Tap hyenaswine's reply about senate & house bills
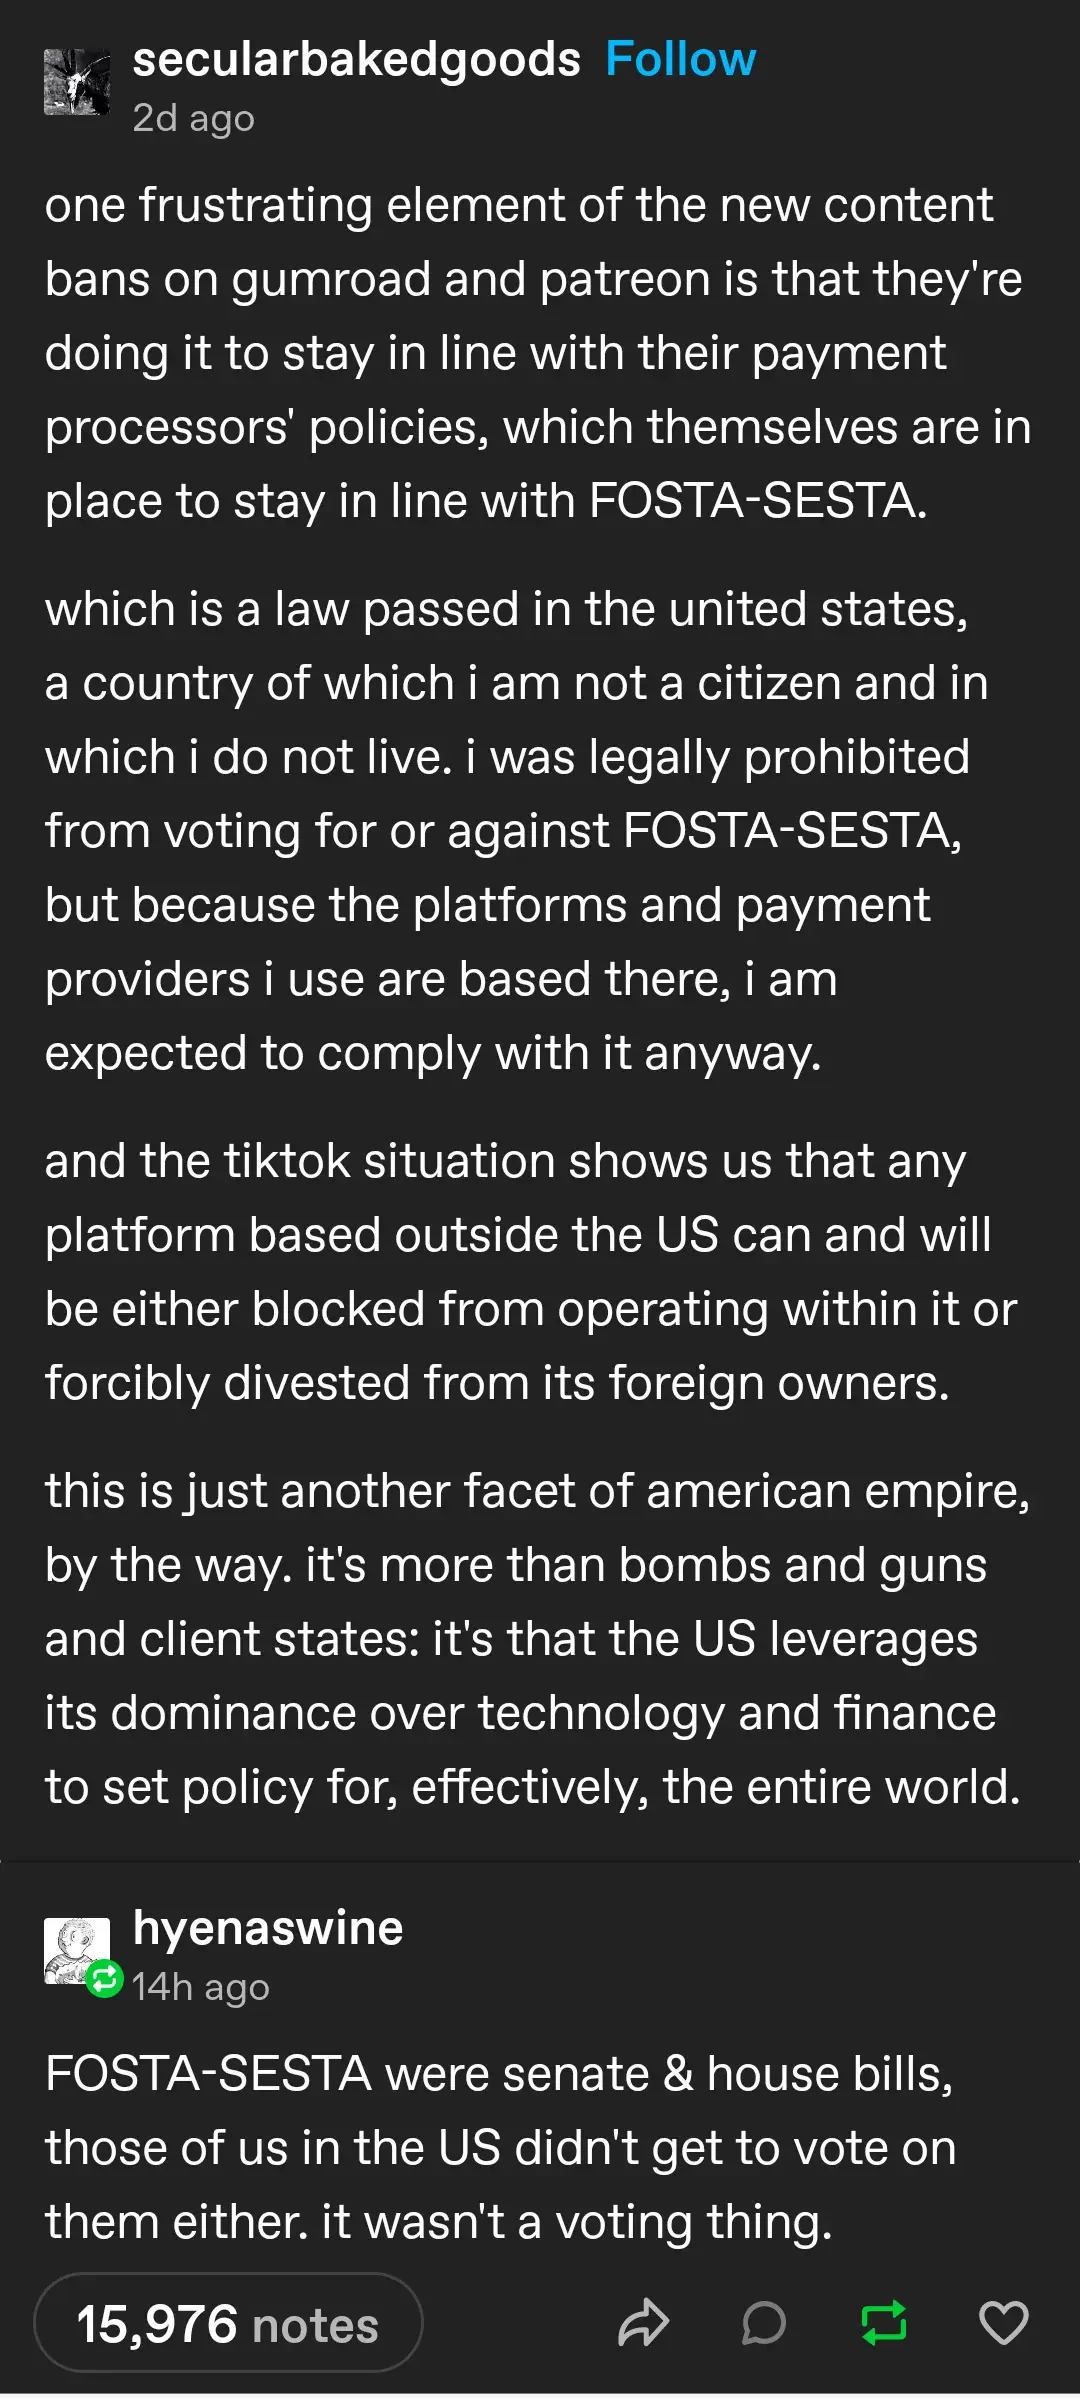The width and height of the screenshot is (1080, 2398). [x=500, y=2147]
